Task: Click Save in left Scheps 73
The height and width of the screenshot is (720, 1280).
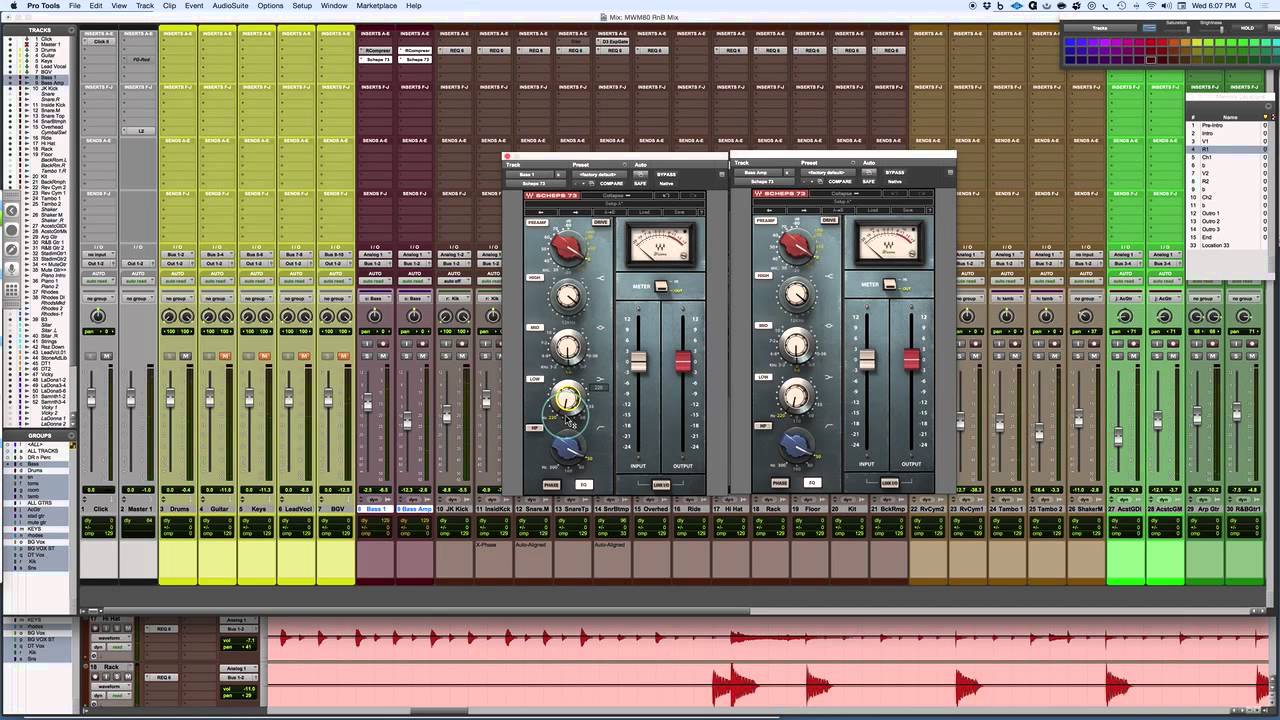Action: [x=682, y=212]
